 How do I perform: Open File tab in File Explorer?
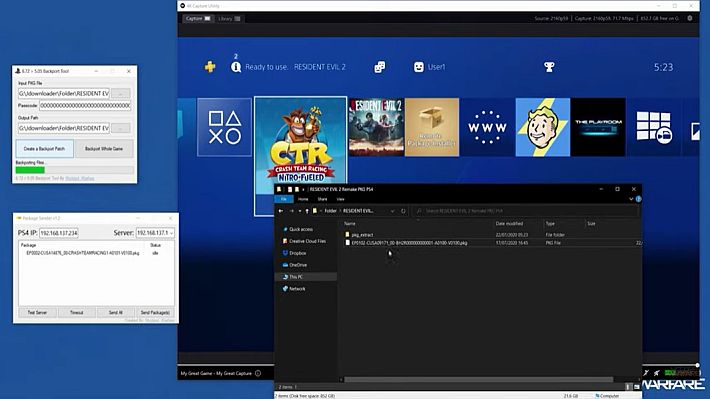tap(284, 199)
